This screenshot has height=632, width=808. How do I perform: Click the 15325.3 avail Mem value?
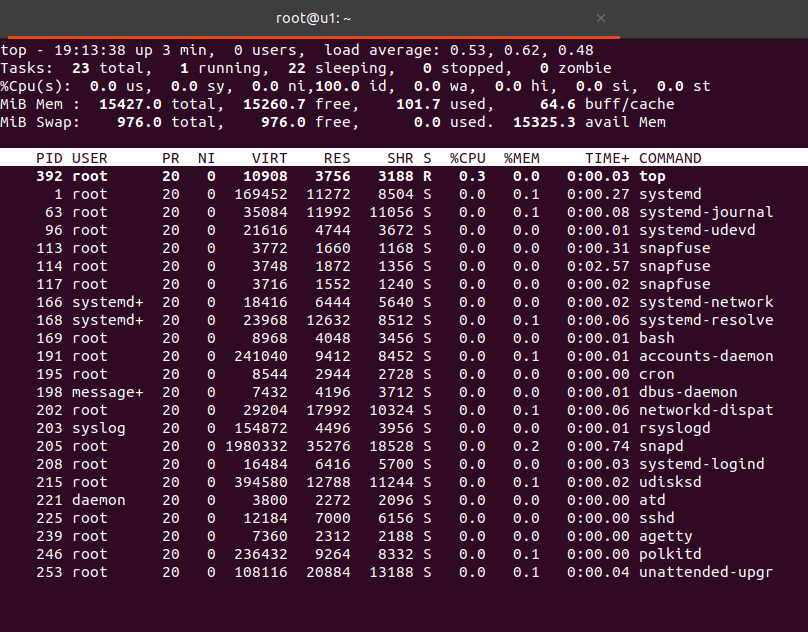(544, 123)
